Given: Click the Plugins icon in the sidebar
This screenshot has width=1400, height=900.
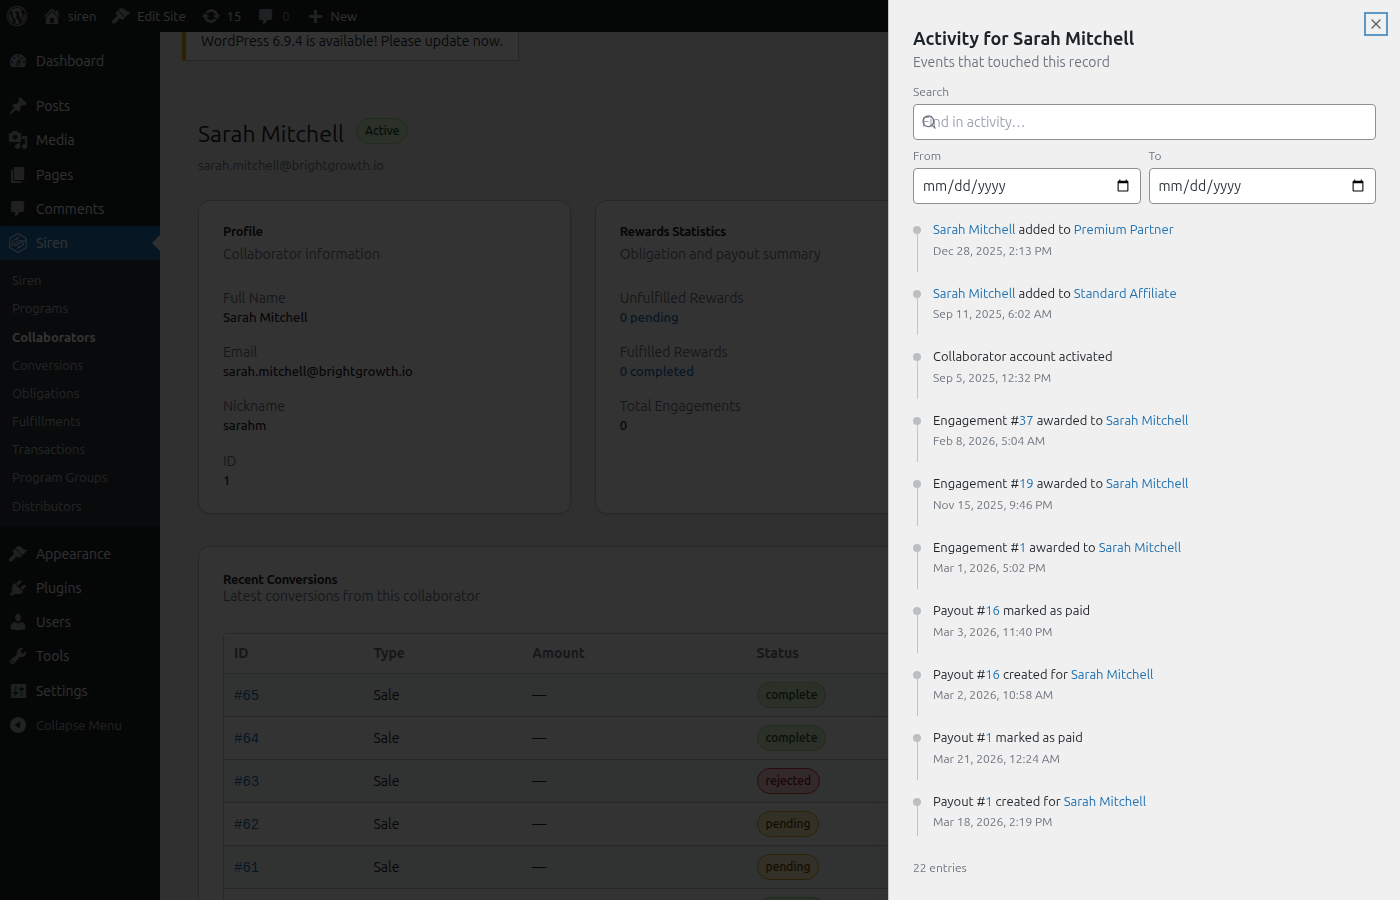Looking at the screenshot, I should [18, 587].
